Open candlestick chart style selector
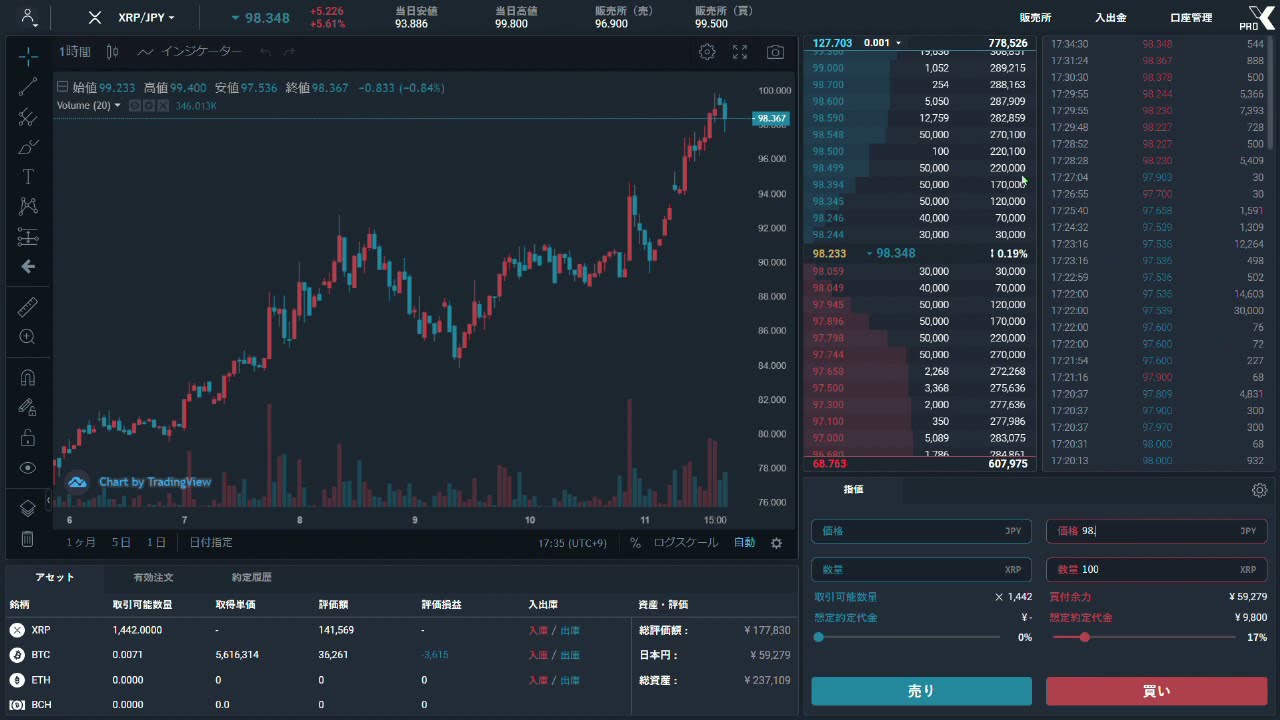1280x720 pixels. pyautogui.click(x=112, y=52)
